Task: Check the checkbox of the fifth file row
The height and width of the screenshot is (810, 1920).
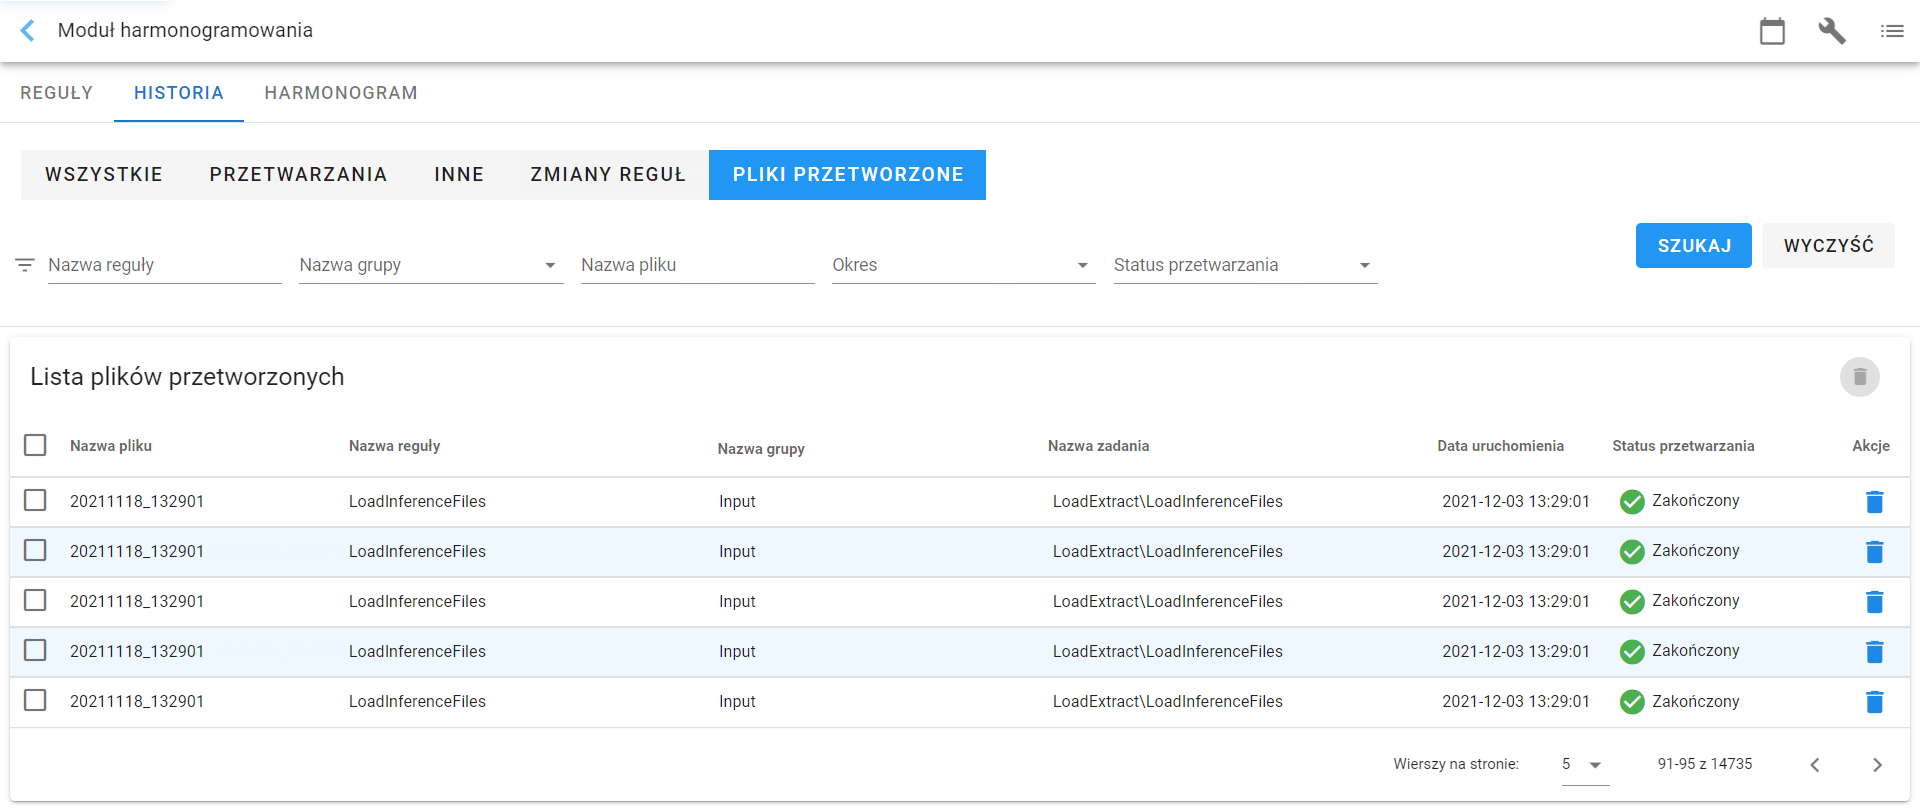Action: point(35,700)
